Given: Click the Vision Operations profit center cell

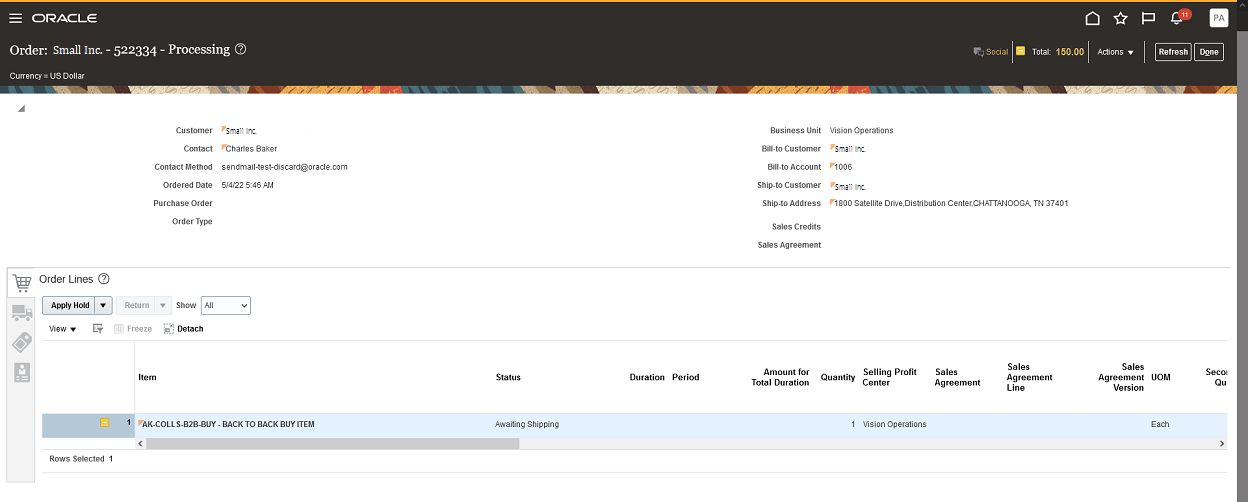Looking at the screenshot, I should click(x=895, y=425).
